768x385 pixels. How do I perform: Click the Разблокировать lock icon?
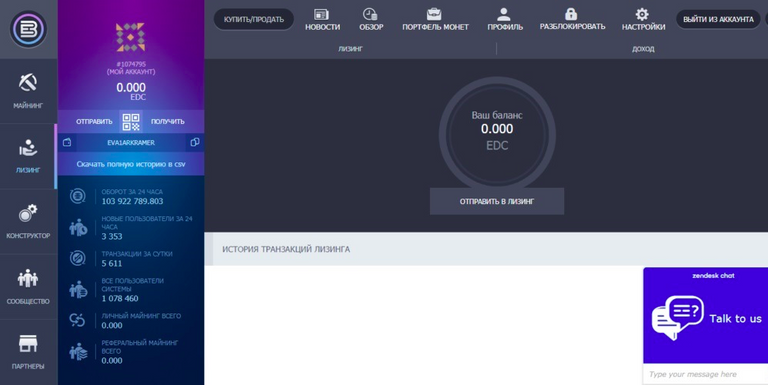[x=571, y=14]
